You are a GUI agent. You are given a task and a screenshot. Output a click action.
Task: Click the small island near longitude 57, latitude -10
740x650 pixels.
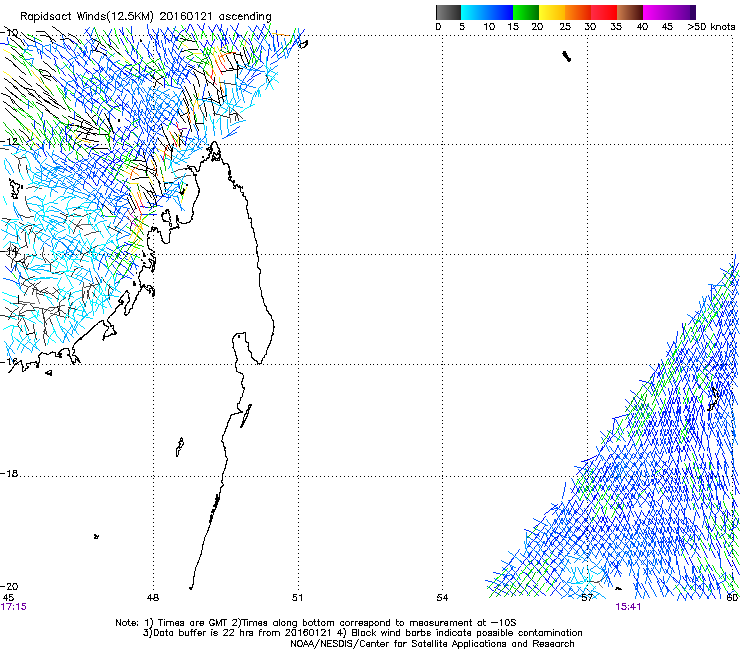pos(566,57)
